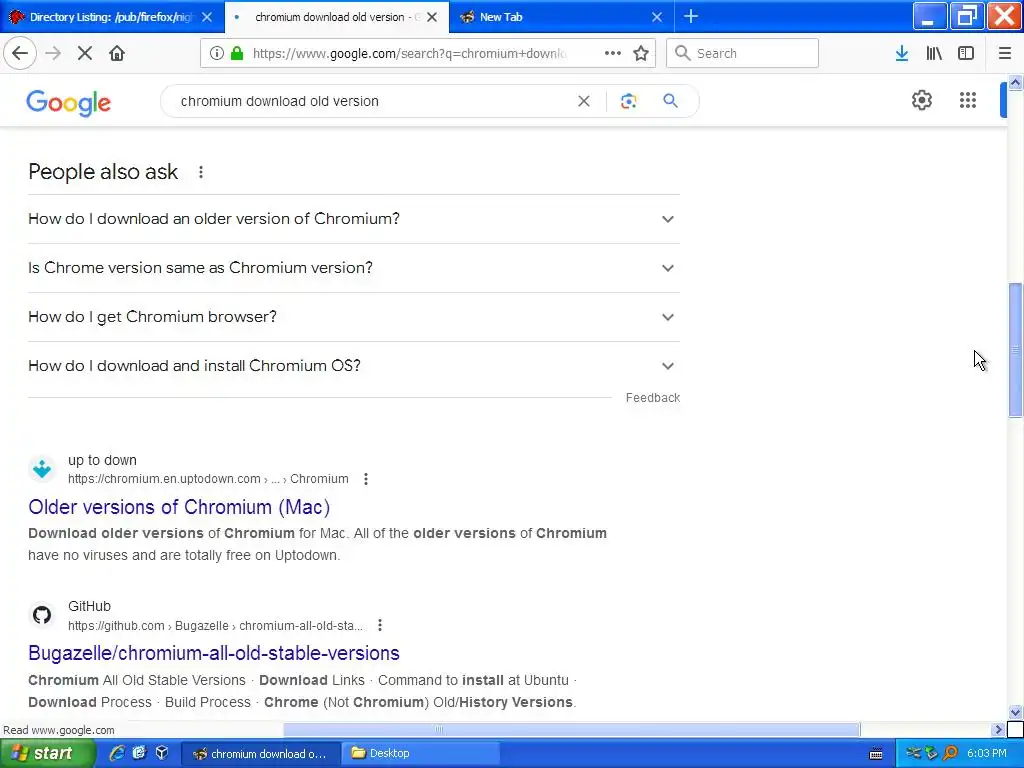Submit search with the magnifier icon

pos(671,101)
